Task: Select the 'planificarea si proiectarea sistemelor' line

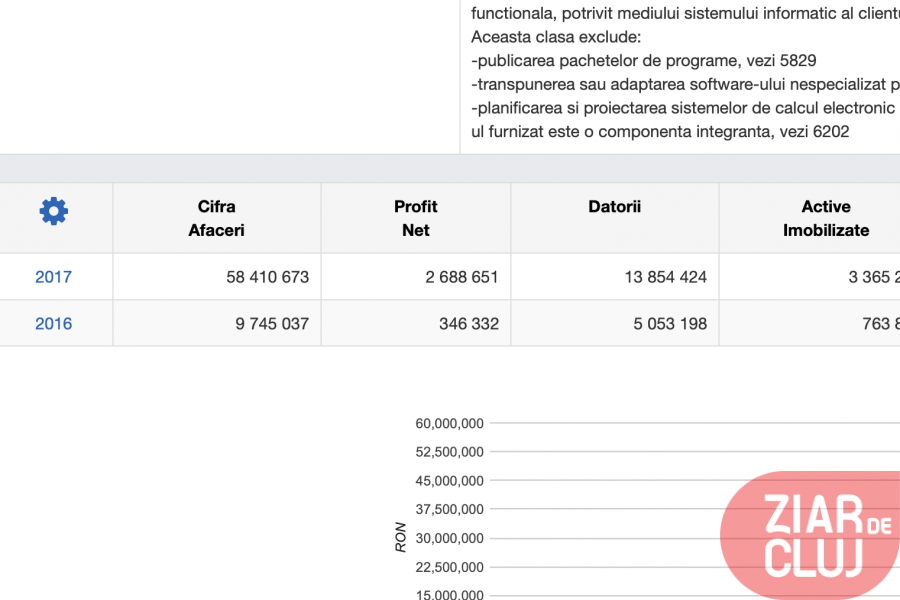Action: 685,109
